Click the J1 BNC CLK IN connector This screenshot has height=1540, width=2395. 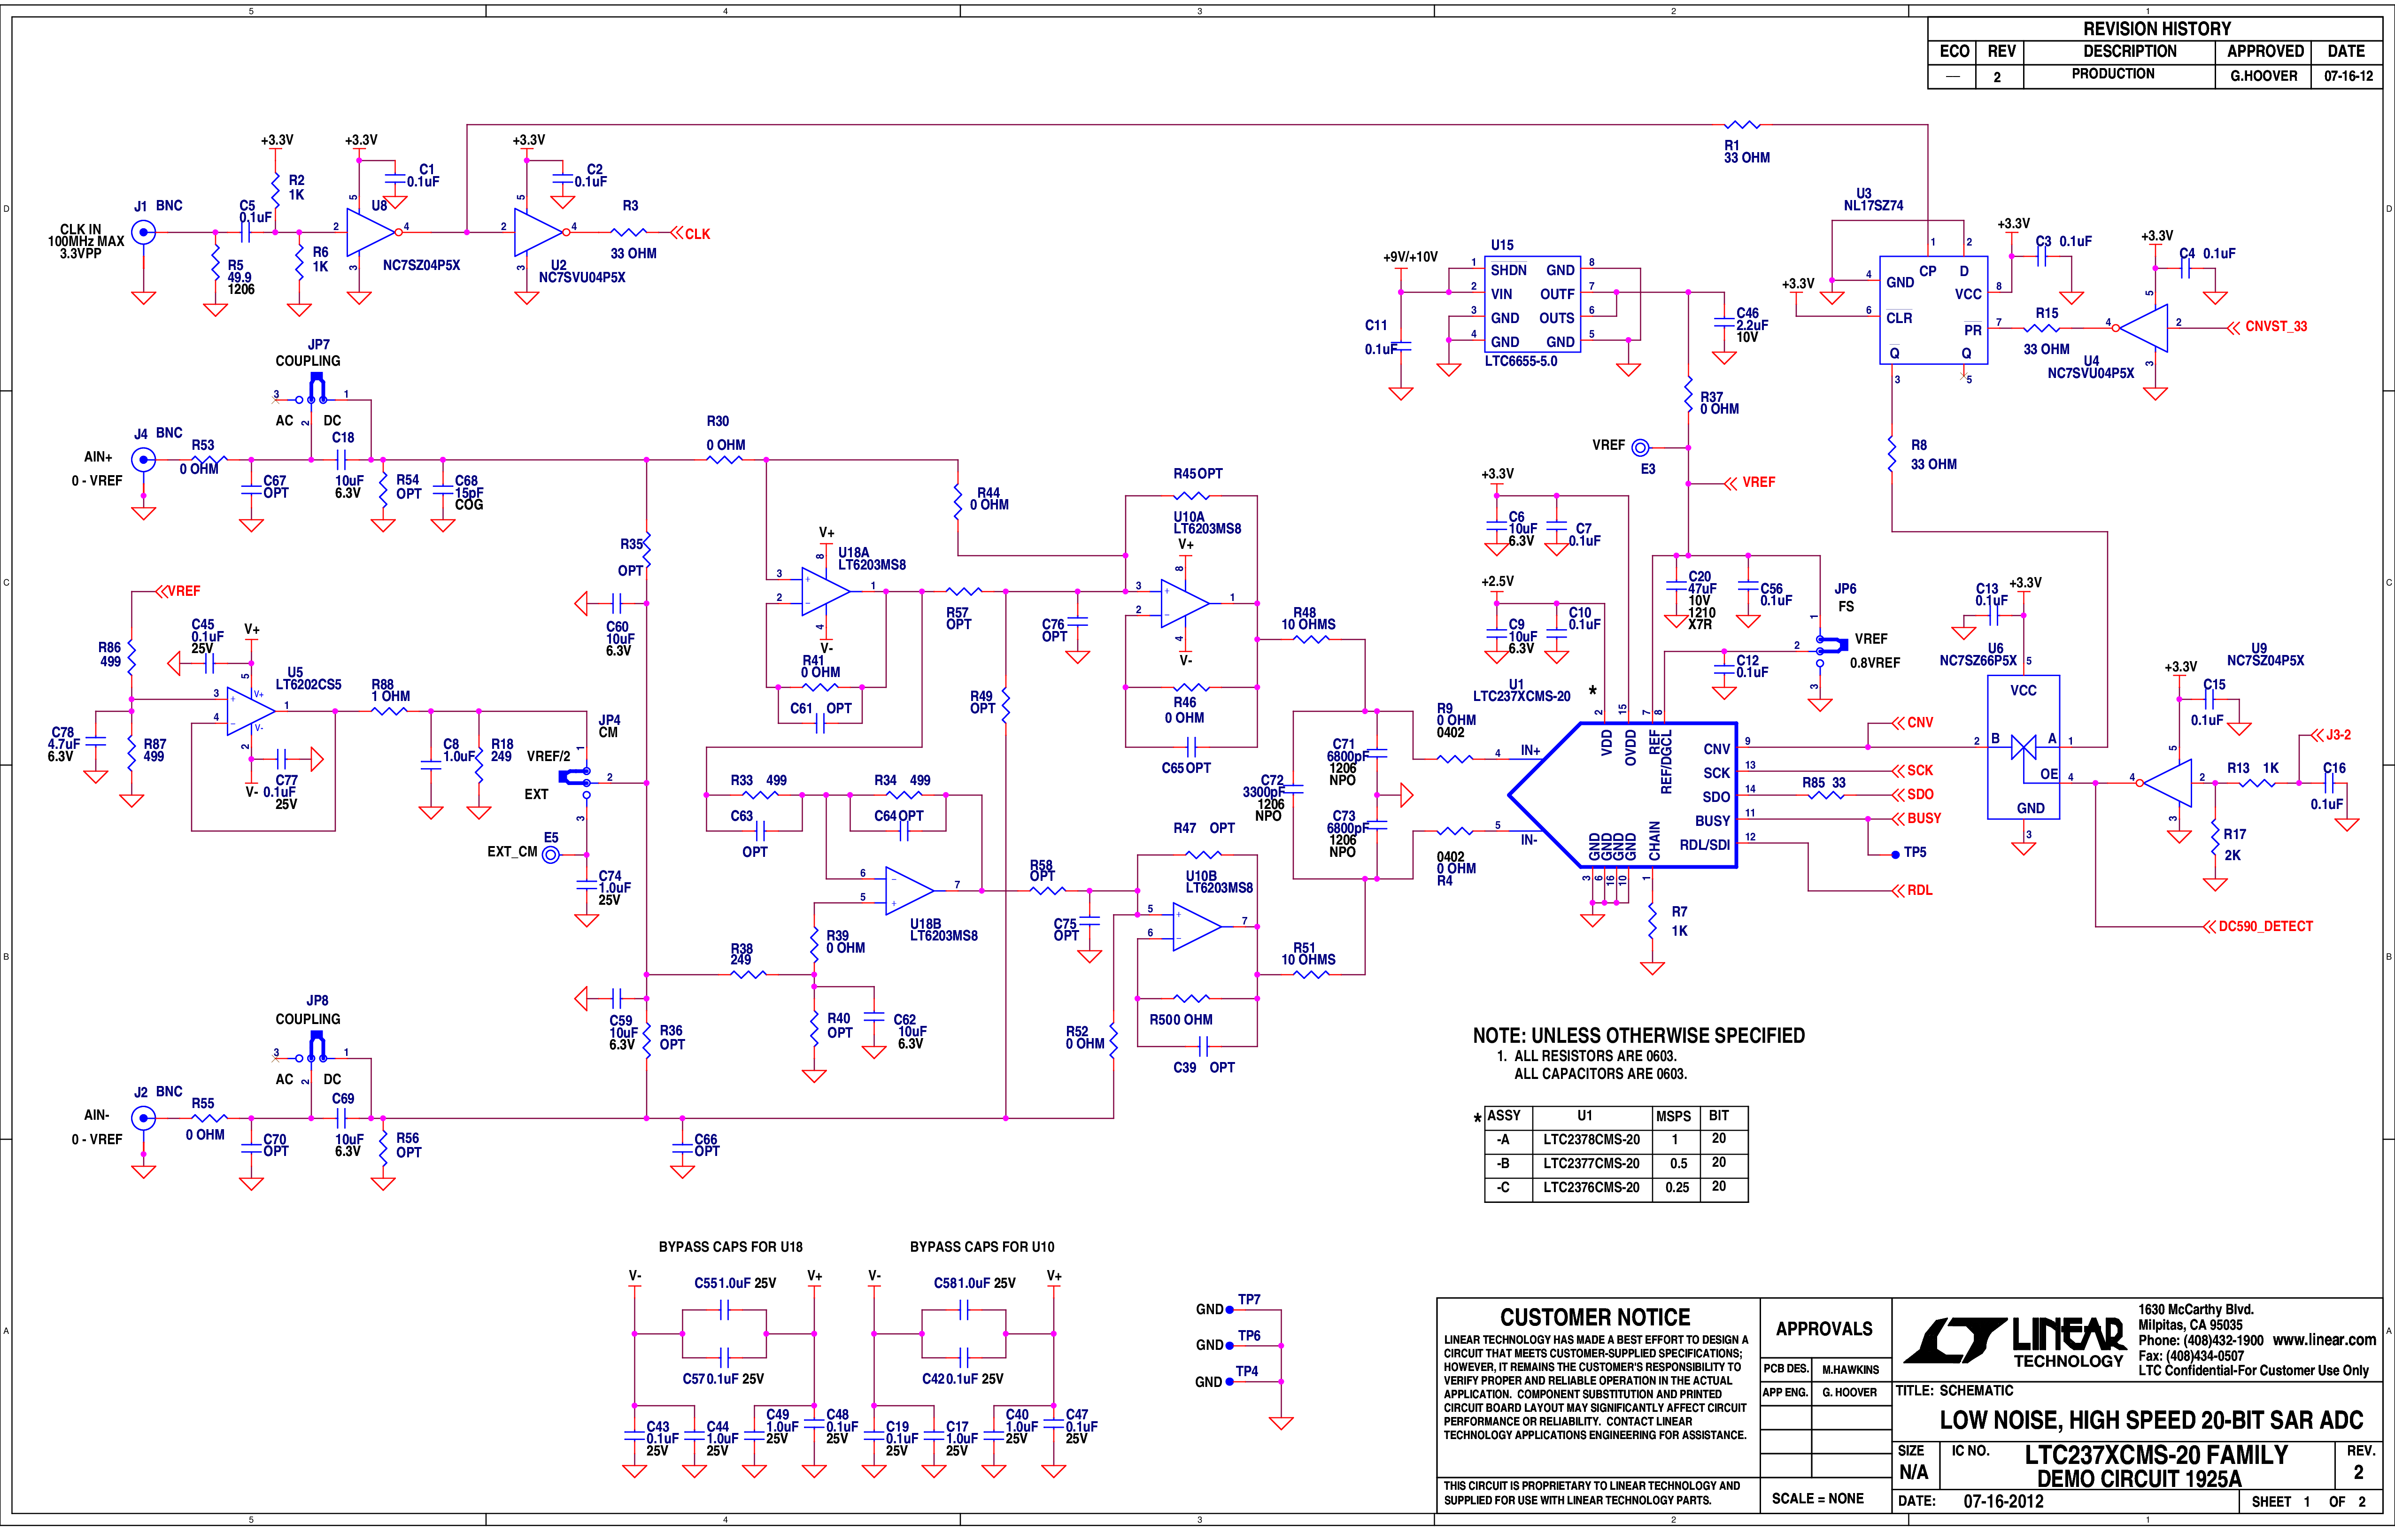[x=144, y=232]
